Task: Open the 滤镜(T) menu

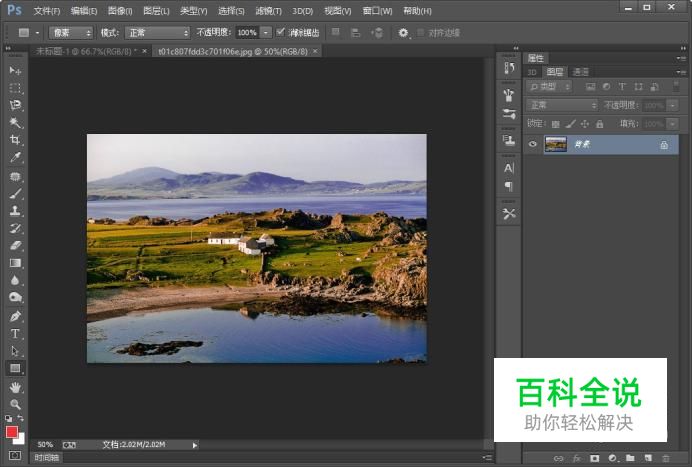Action: (x=267, y=10)
